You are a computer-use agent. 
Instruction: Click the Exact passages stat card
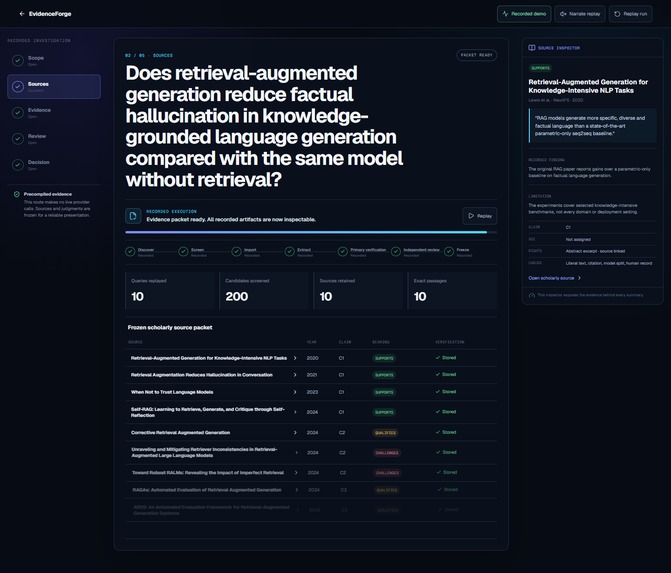click(452, 291)
